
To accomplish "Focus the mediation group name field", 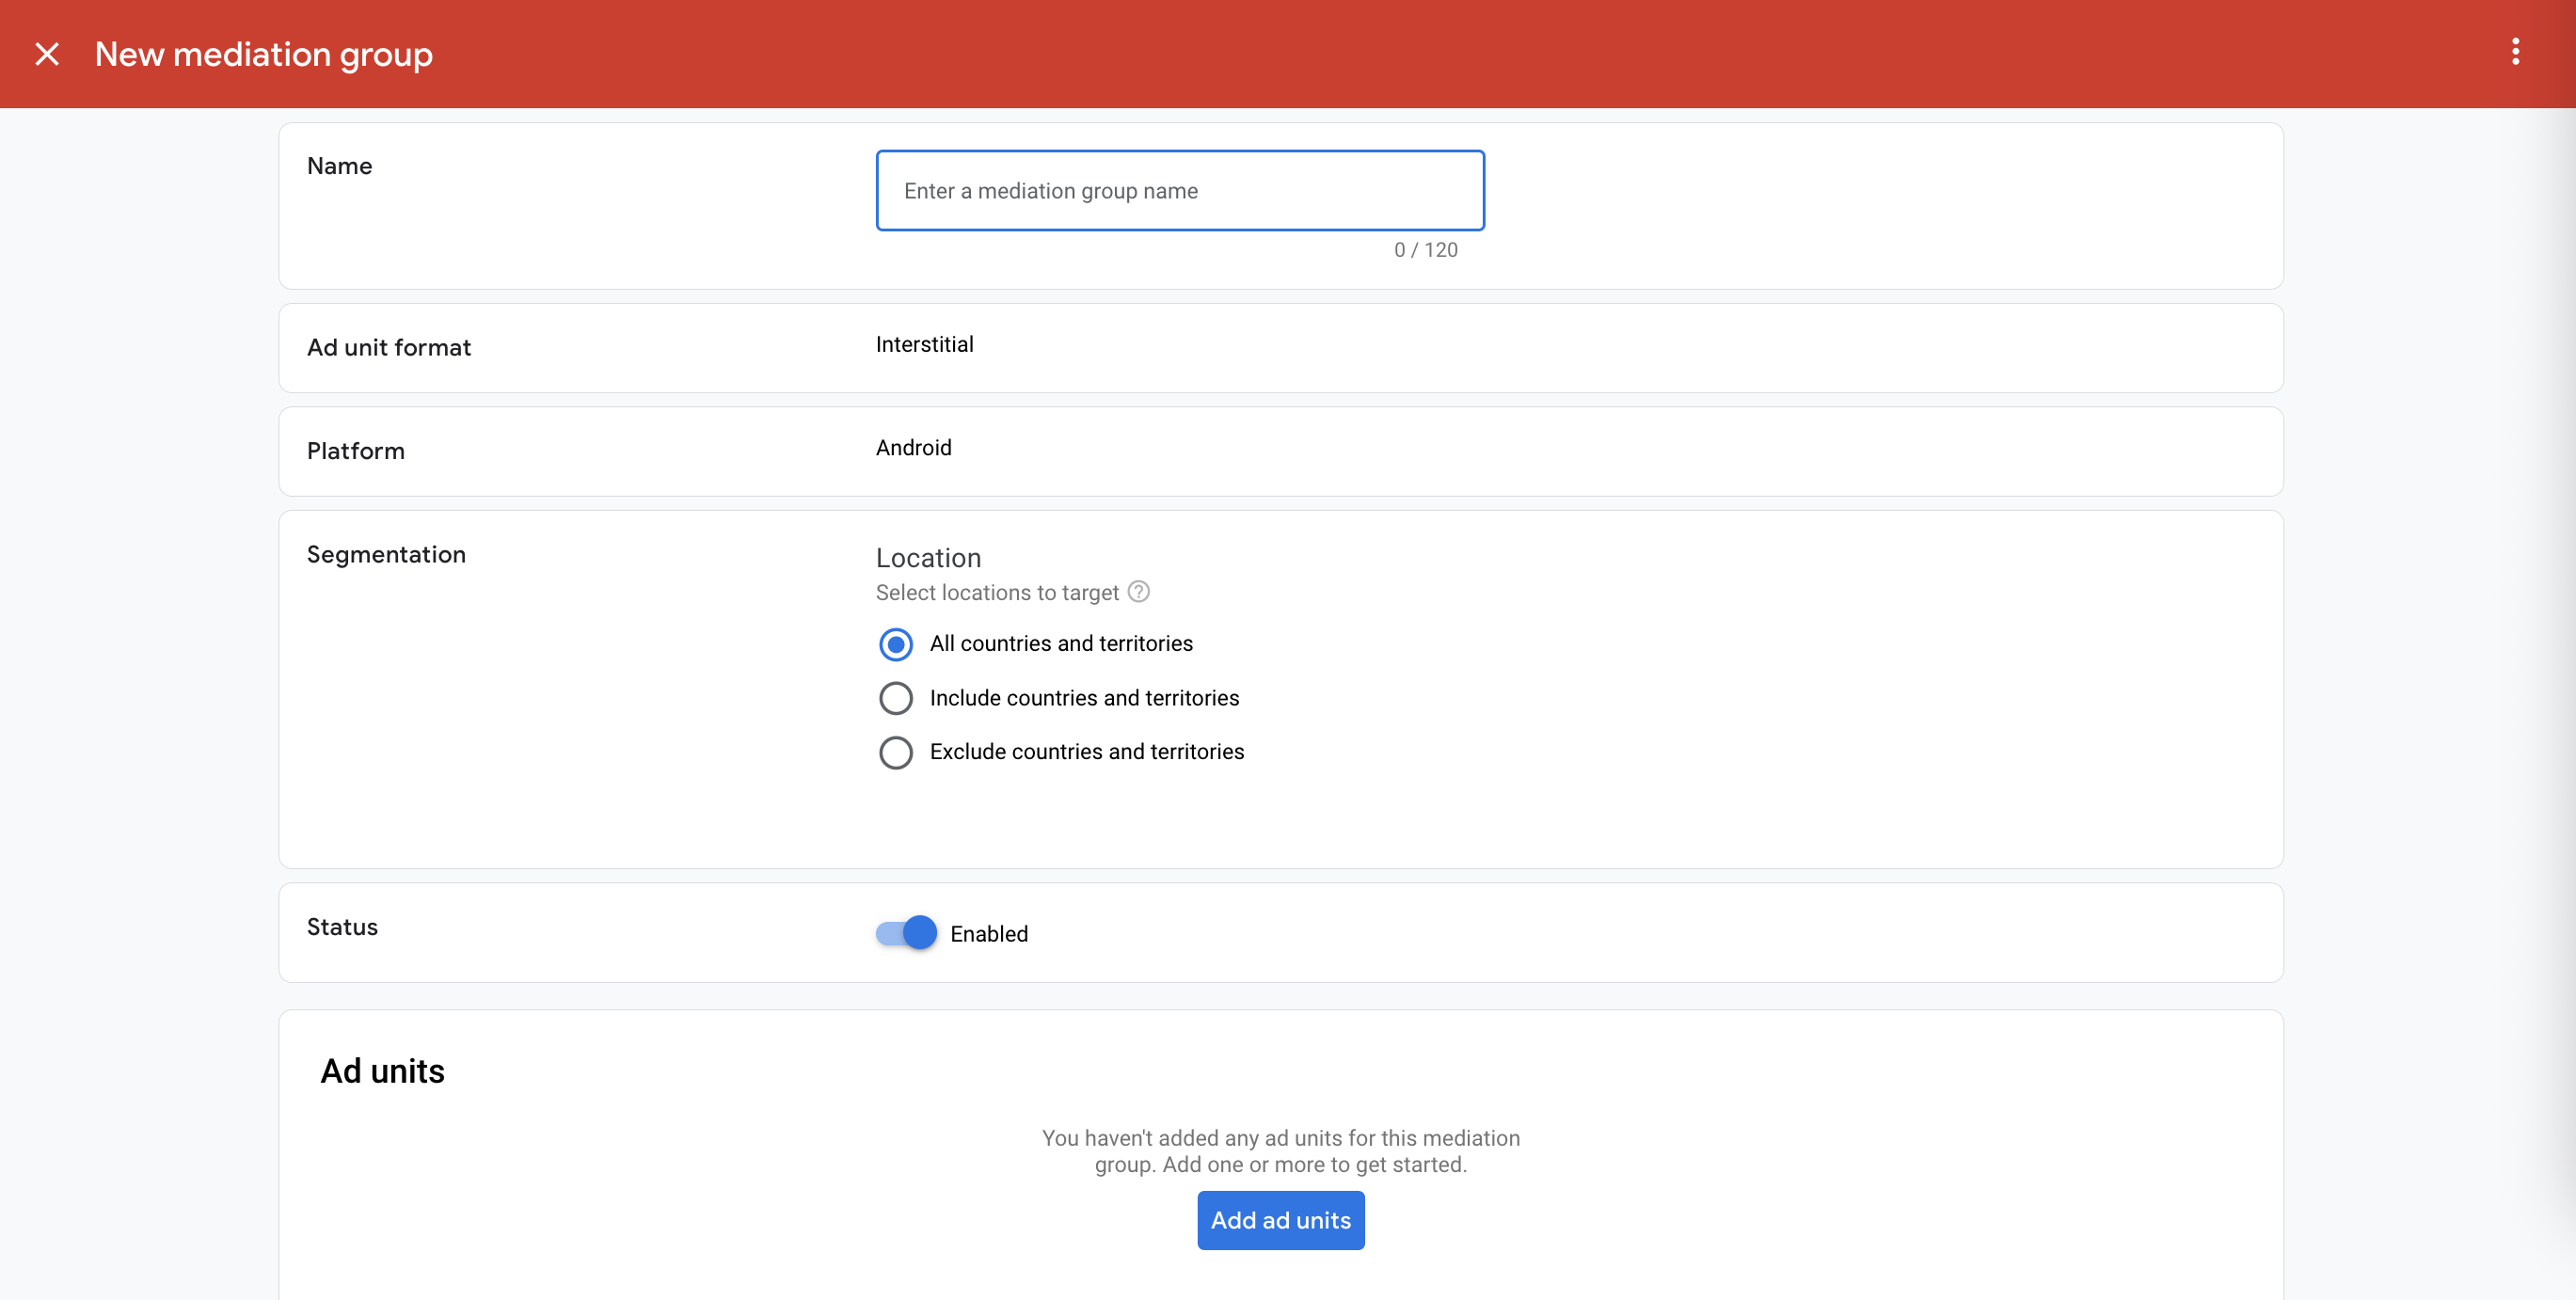I will (1179, 191).
